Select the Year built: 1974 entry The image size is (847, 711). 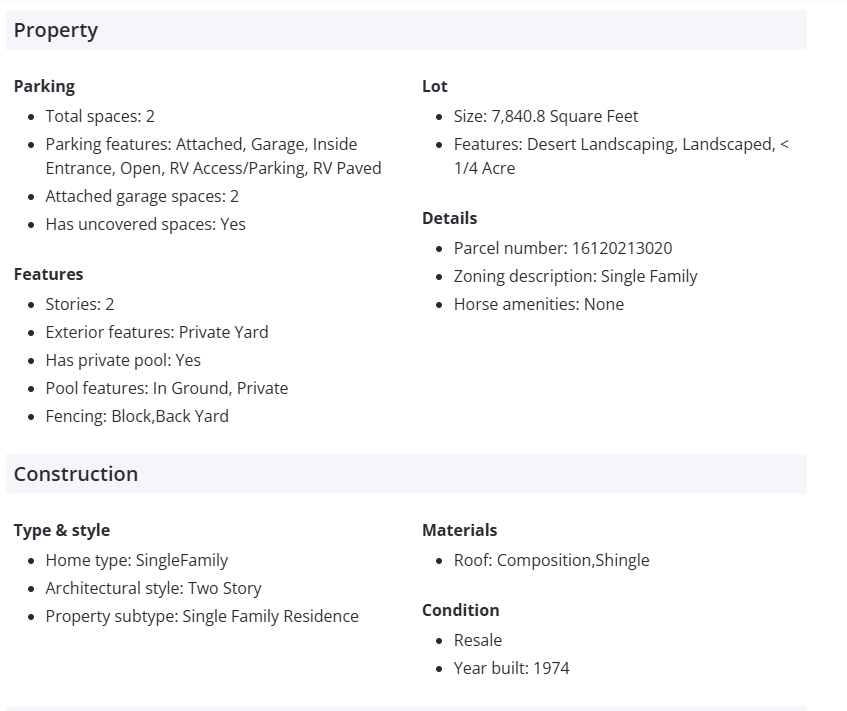pyautogui.click(x=511, y=668)
